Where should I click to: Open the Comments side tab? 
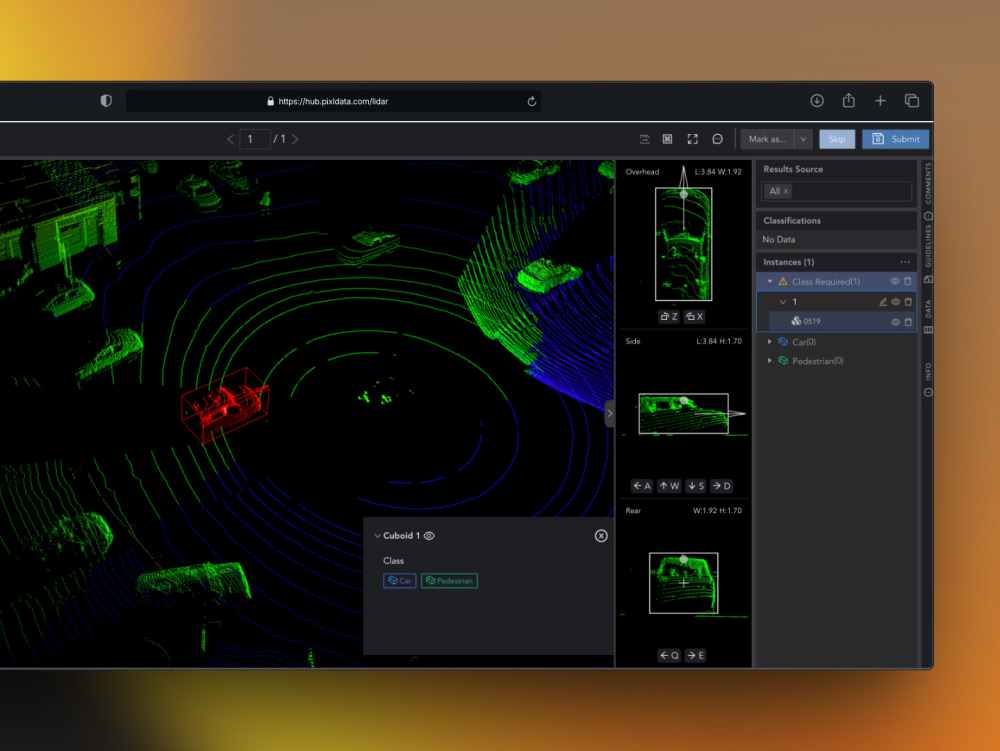(928, 190)
